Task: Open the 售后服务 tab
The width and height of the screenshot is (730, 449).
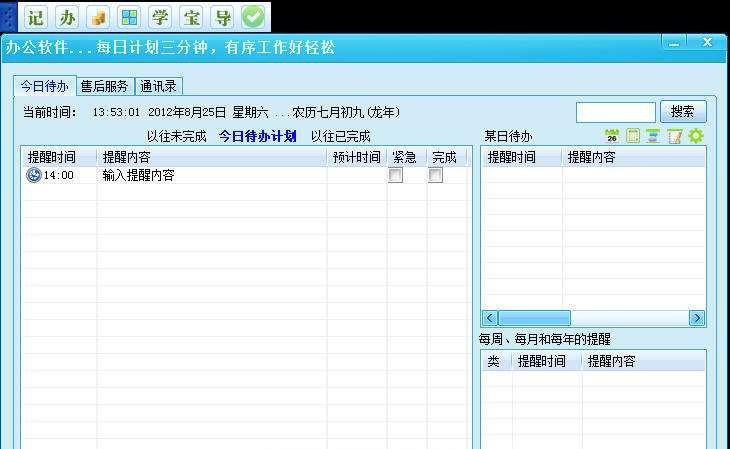Action: tap(105, 86)
